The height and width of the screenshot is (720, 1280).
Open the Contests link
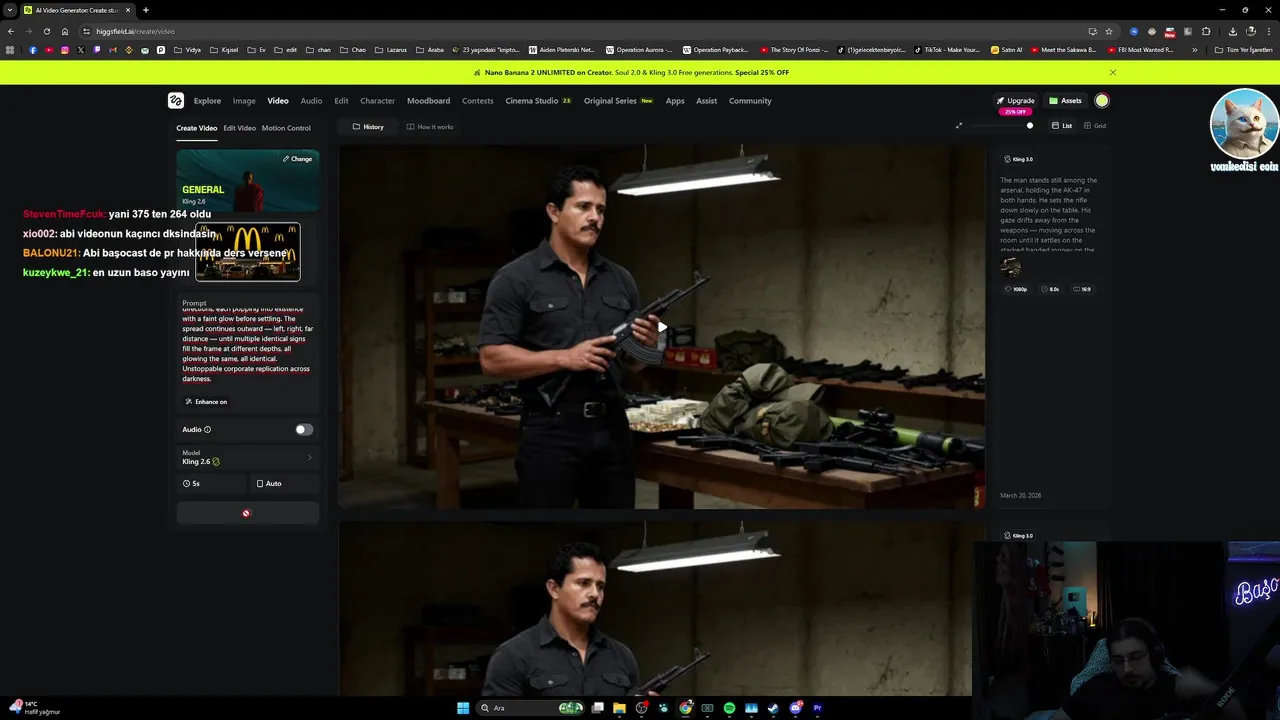(x=477, y=101)
